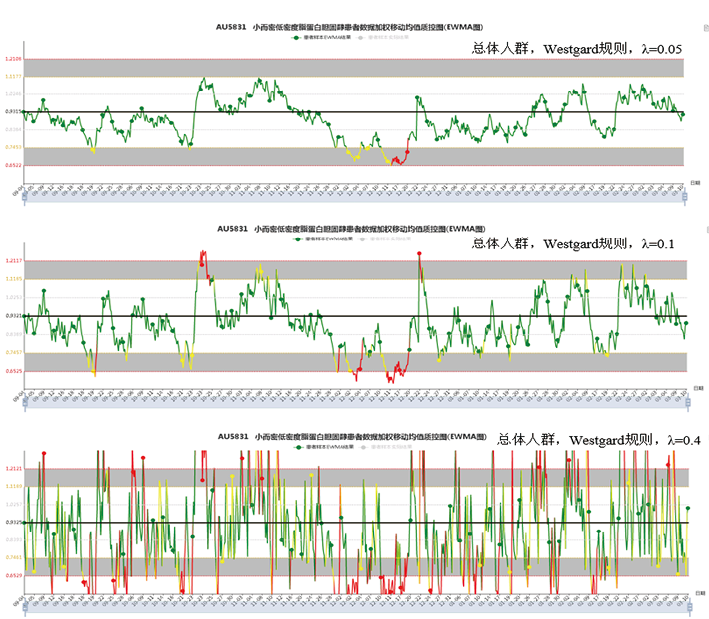Grab right zoom handle of λ=0.4 chart slider
The width and height of the screenshot is (709, 619).
(689, 608)
